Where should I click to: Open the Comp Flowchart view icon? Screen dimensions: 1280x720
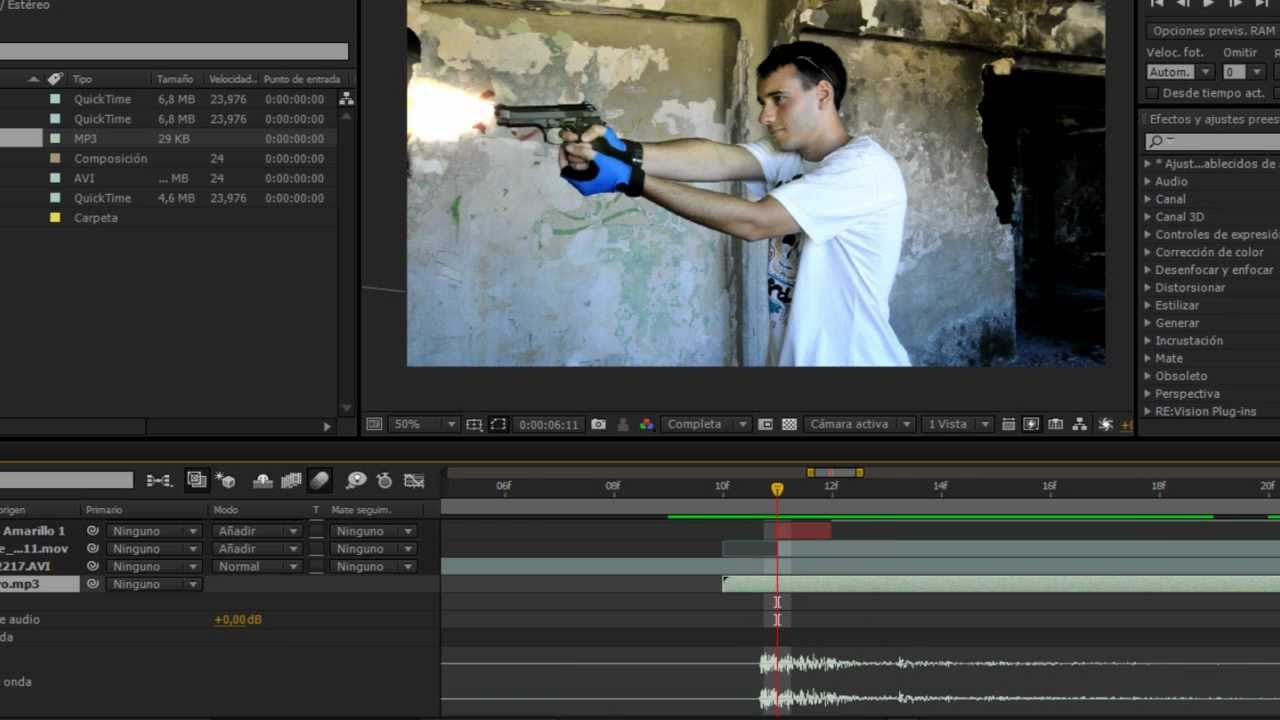click(1080, 424)
